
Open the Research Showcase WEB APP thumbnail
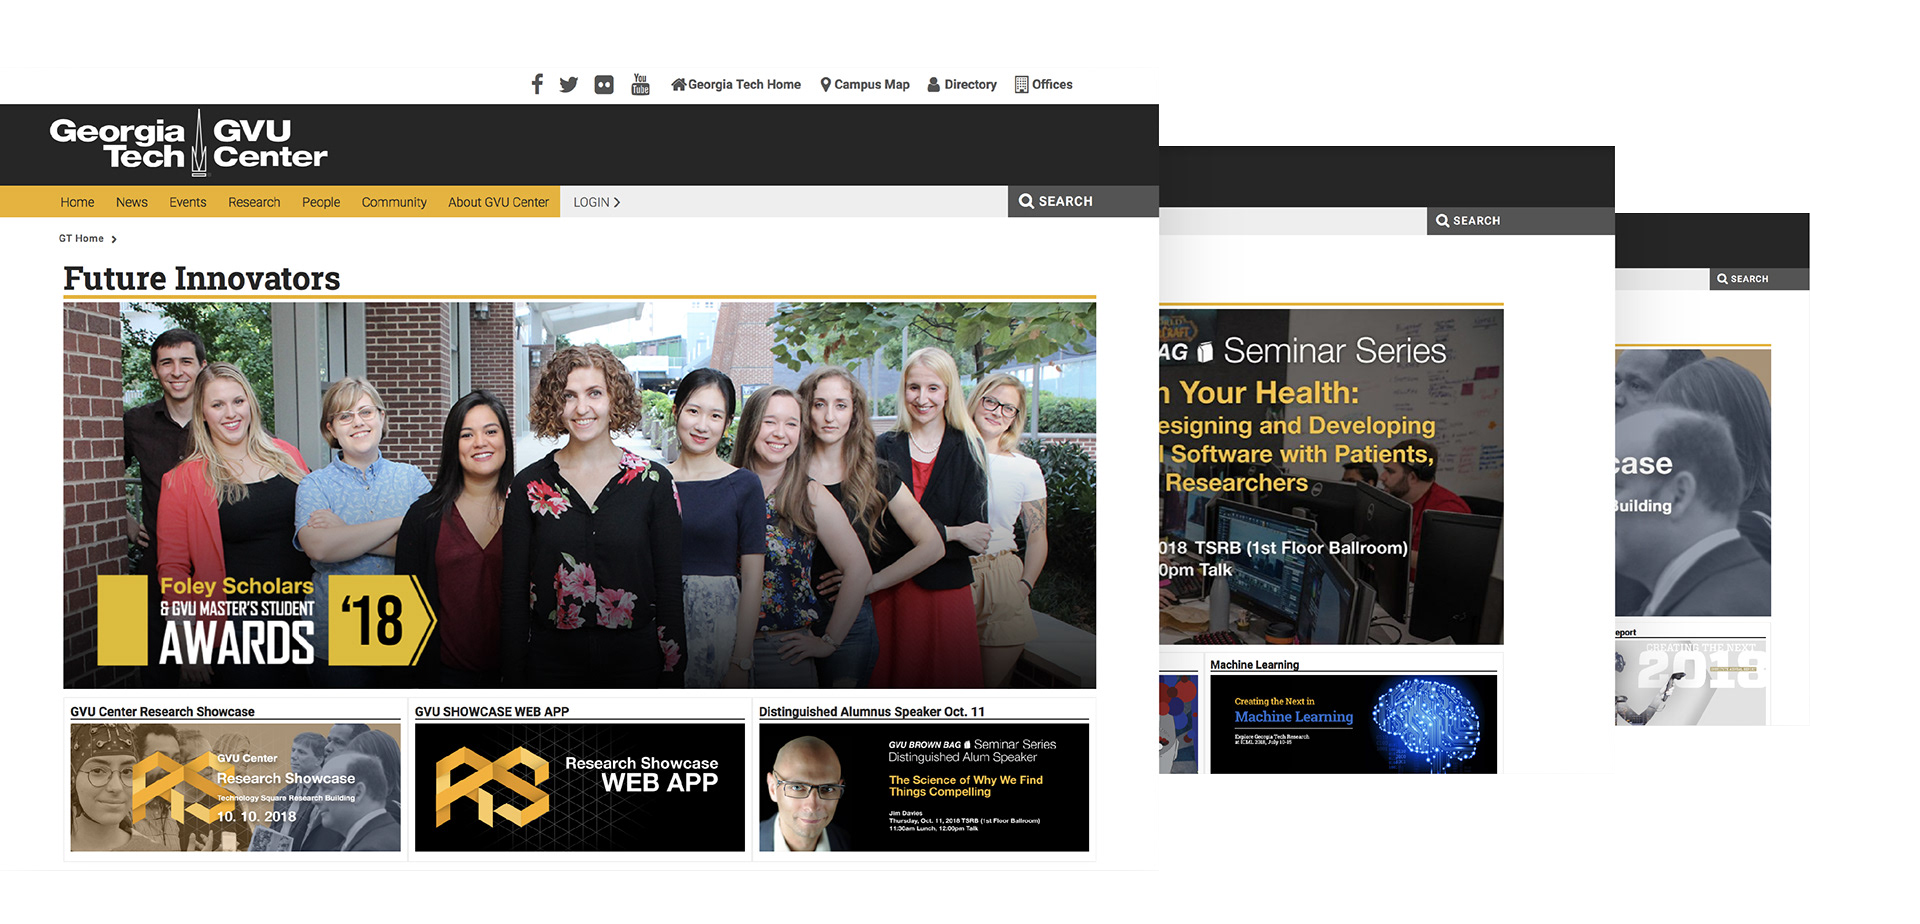(x=580, y=788)
